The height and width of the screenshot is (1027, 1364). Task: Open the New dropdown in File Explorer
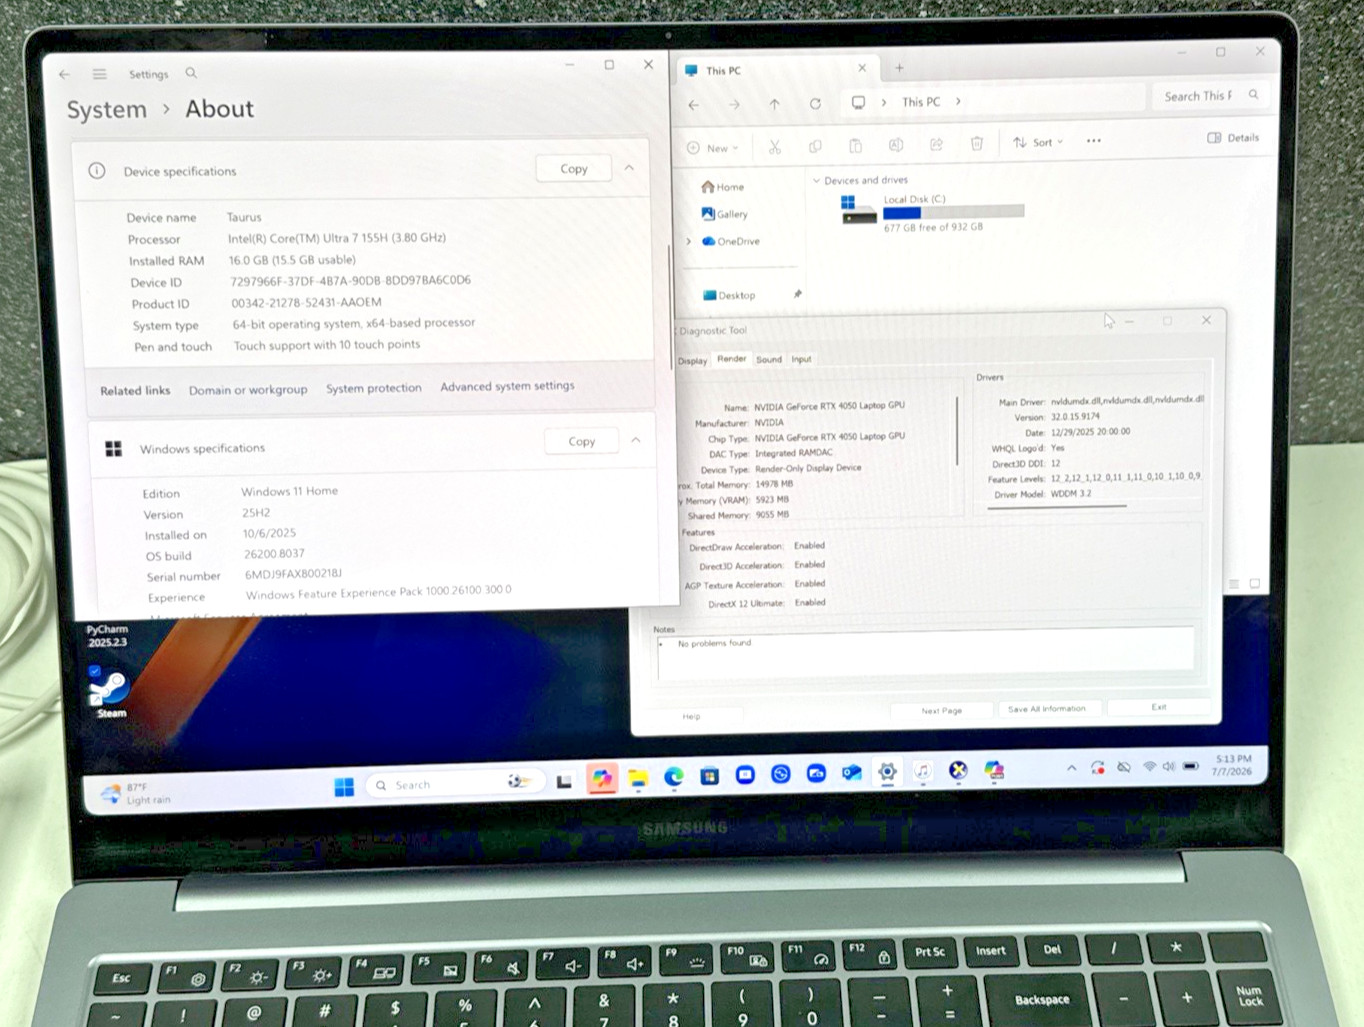[713, 148]
